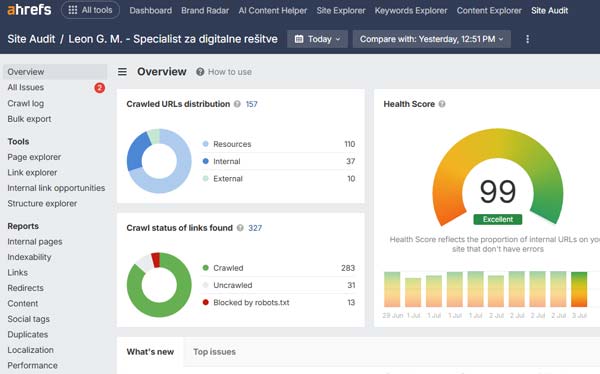This screenshot has height=374, width=600.
Task: Open the Indexability report
Action: [x=29, y=257]
